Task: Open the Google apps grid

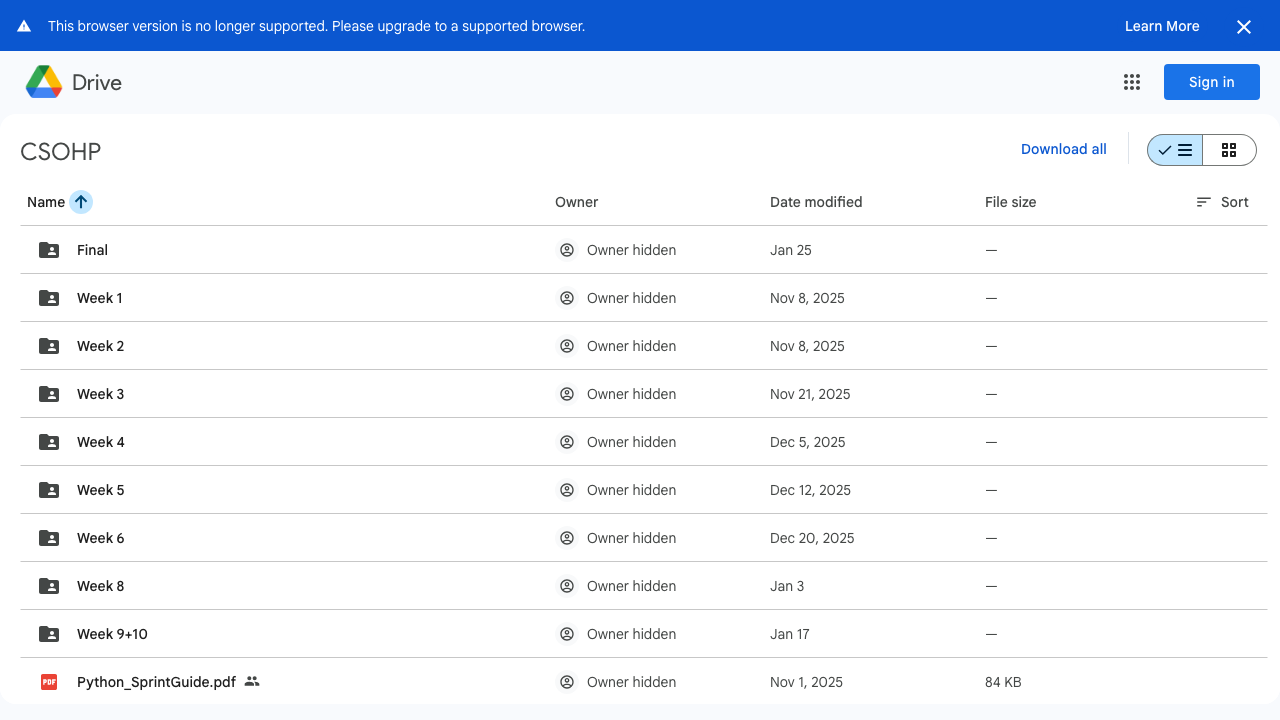Action: click(1132, 82)
